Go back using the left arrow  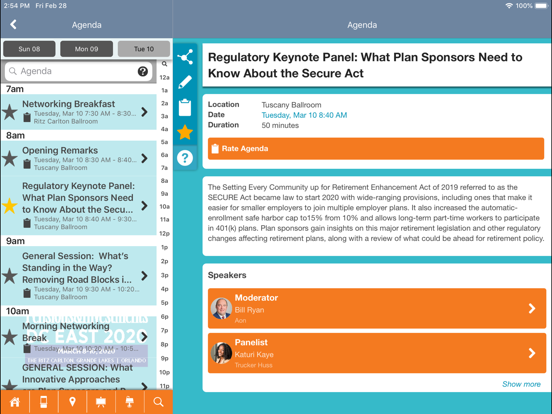(13, 25)
